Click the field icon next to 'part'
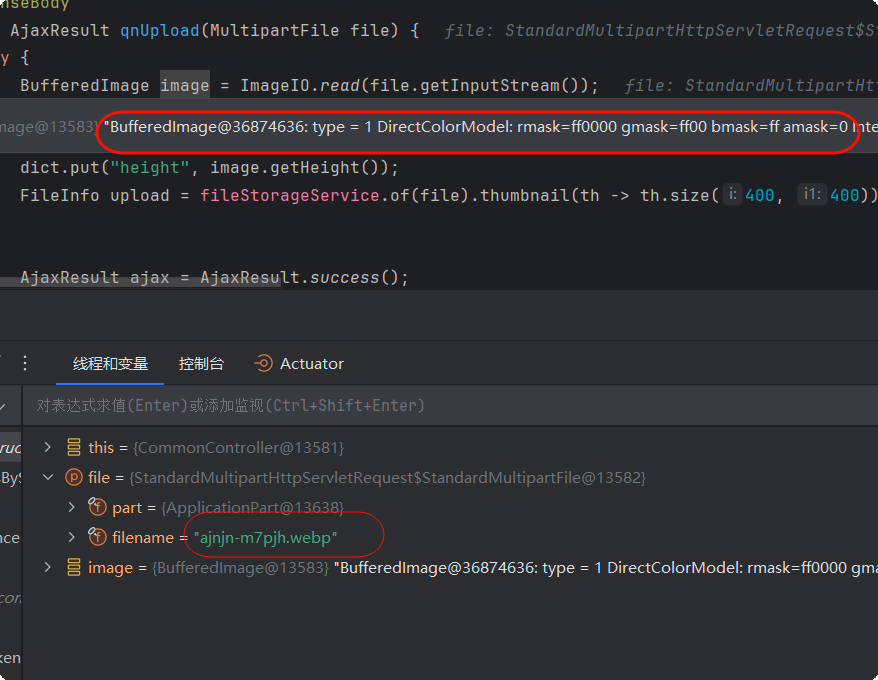The image size is (878, 680). point(97,508)
